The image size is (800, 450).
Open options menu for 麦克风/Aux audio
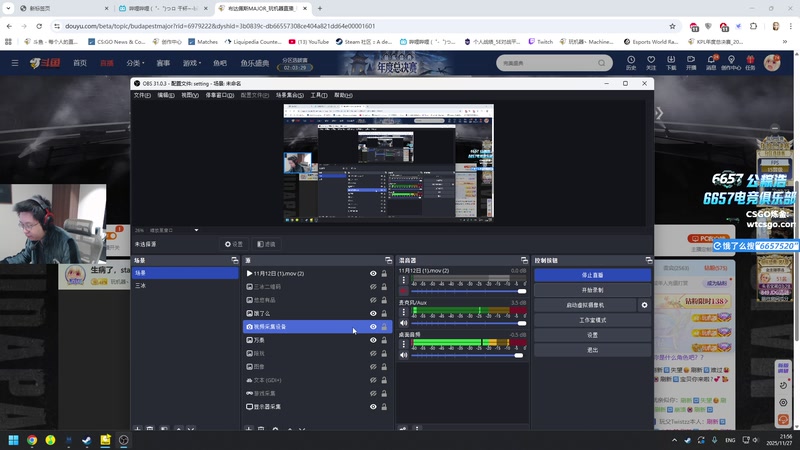coord(404,312)
